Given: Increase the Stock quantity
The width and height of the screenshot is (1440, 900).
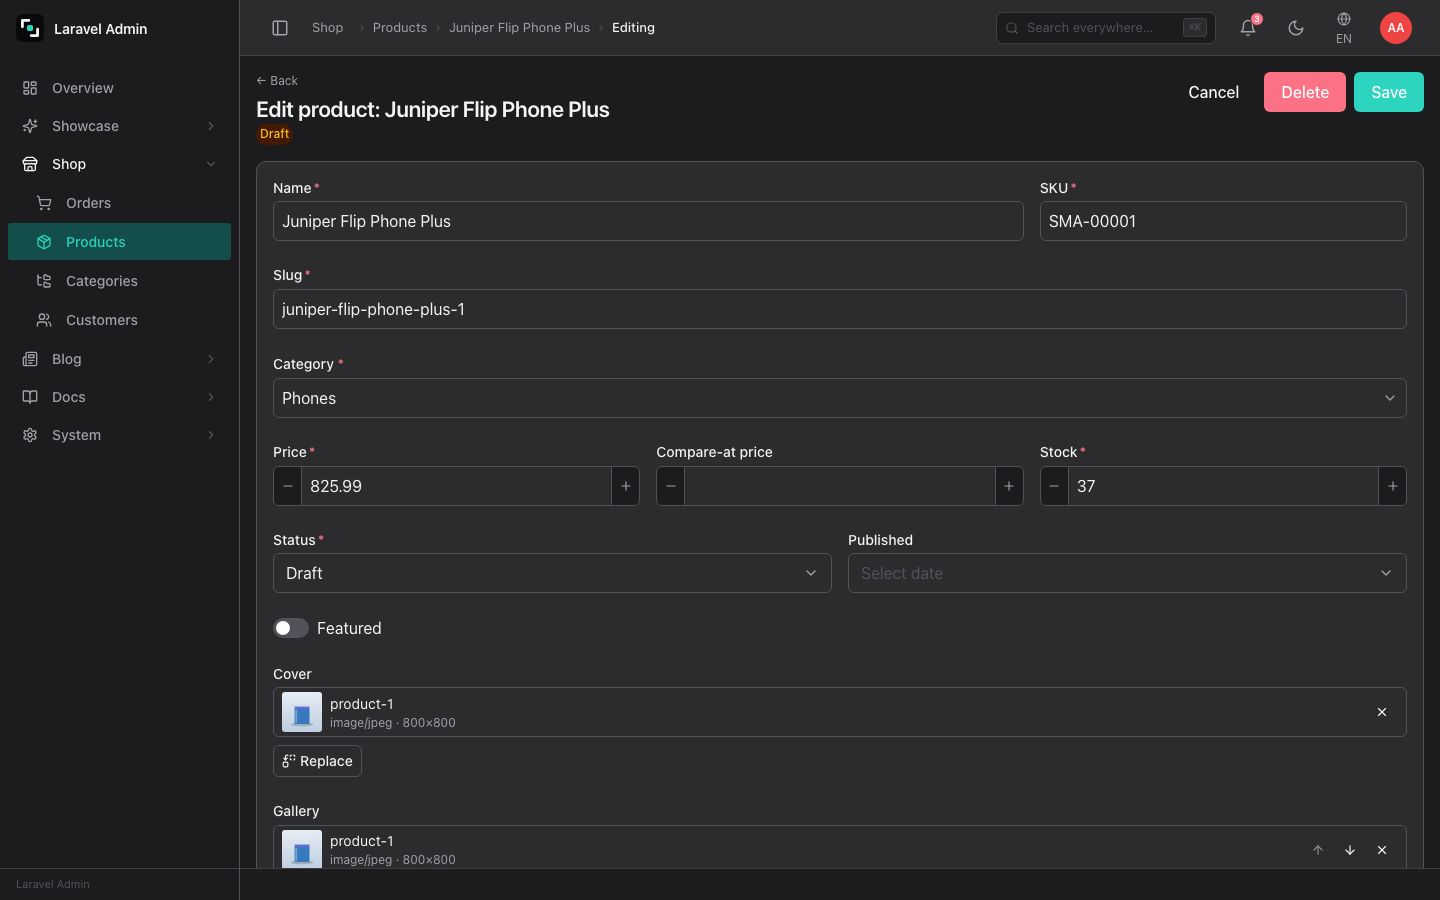Looking at the screenshot, I should 1392,486.
